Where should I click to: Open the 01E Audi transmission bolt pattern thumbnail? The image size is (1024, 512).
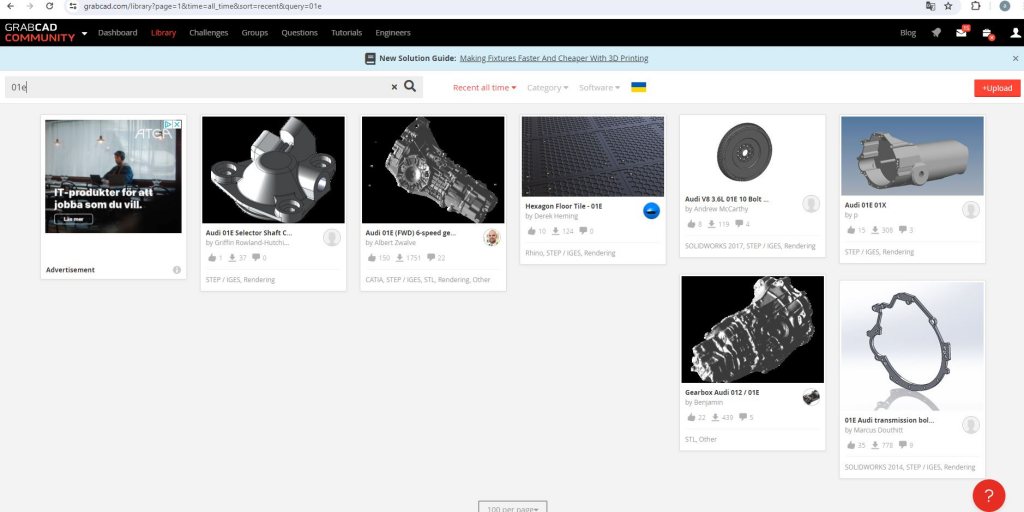(x=912, y=346)
